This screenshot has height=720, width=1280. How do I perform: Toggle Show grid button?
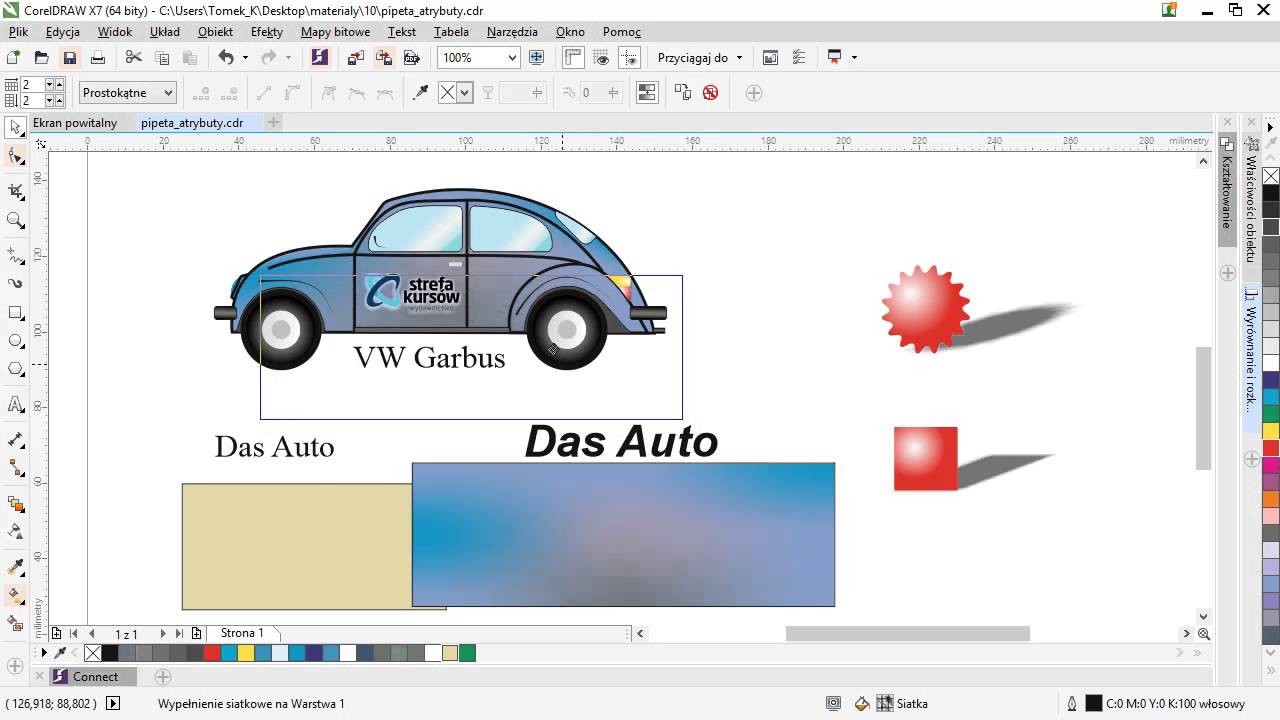pyautogui.click(x=602, y=58)
